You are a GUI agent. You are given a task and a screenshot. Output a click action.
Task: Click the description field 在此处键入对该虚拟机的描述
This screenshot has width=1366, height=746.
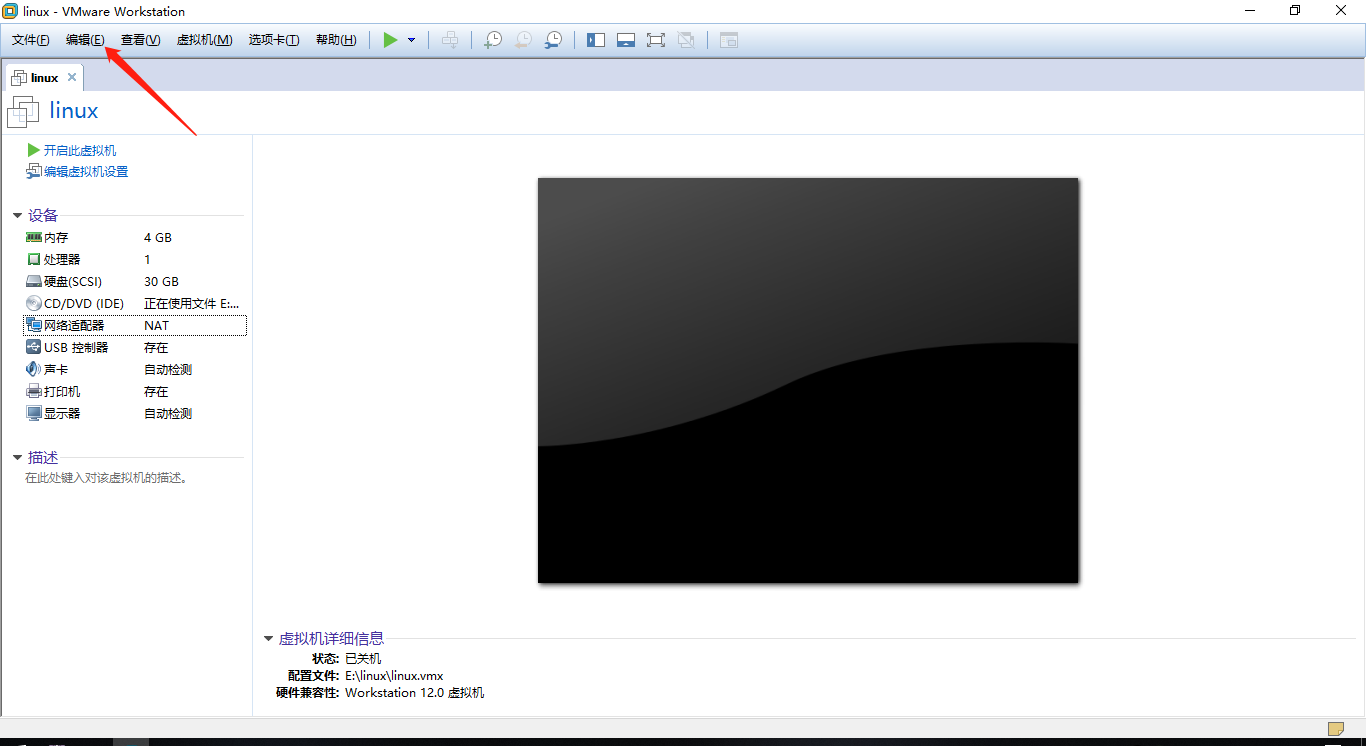[107, 478]
